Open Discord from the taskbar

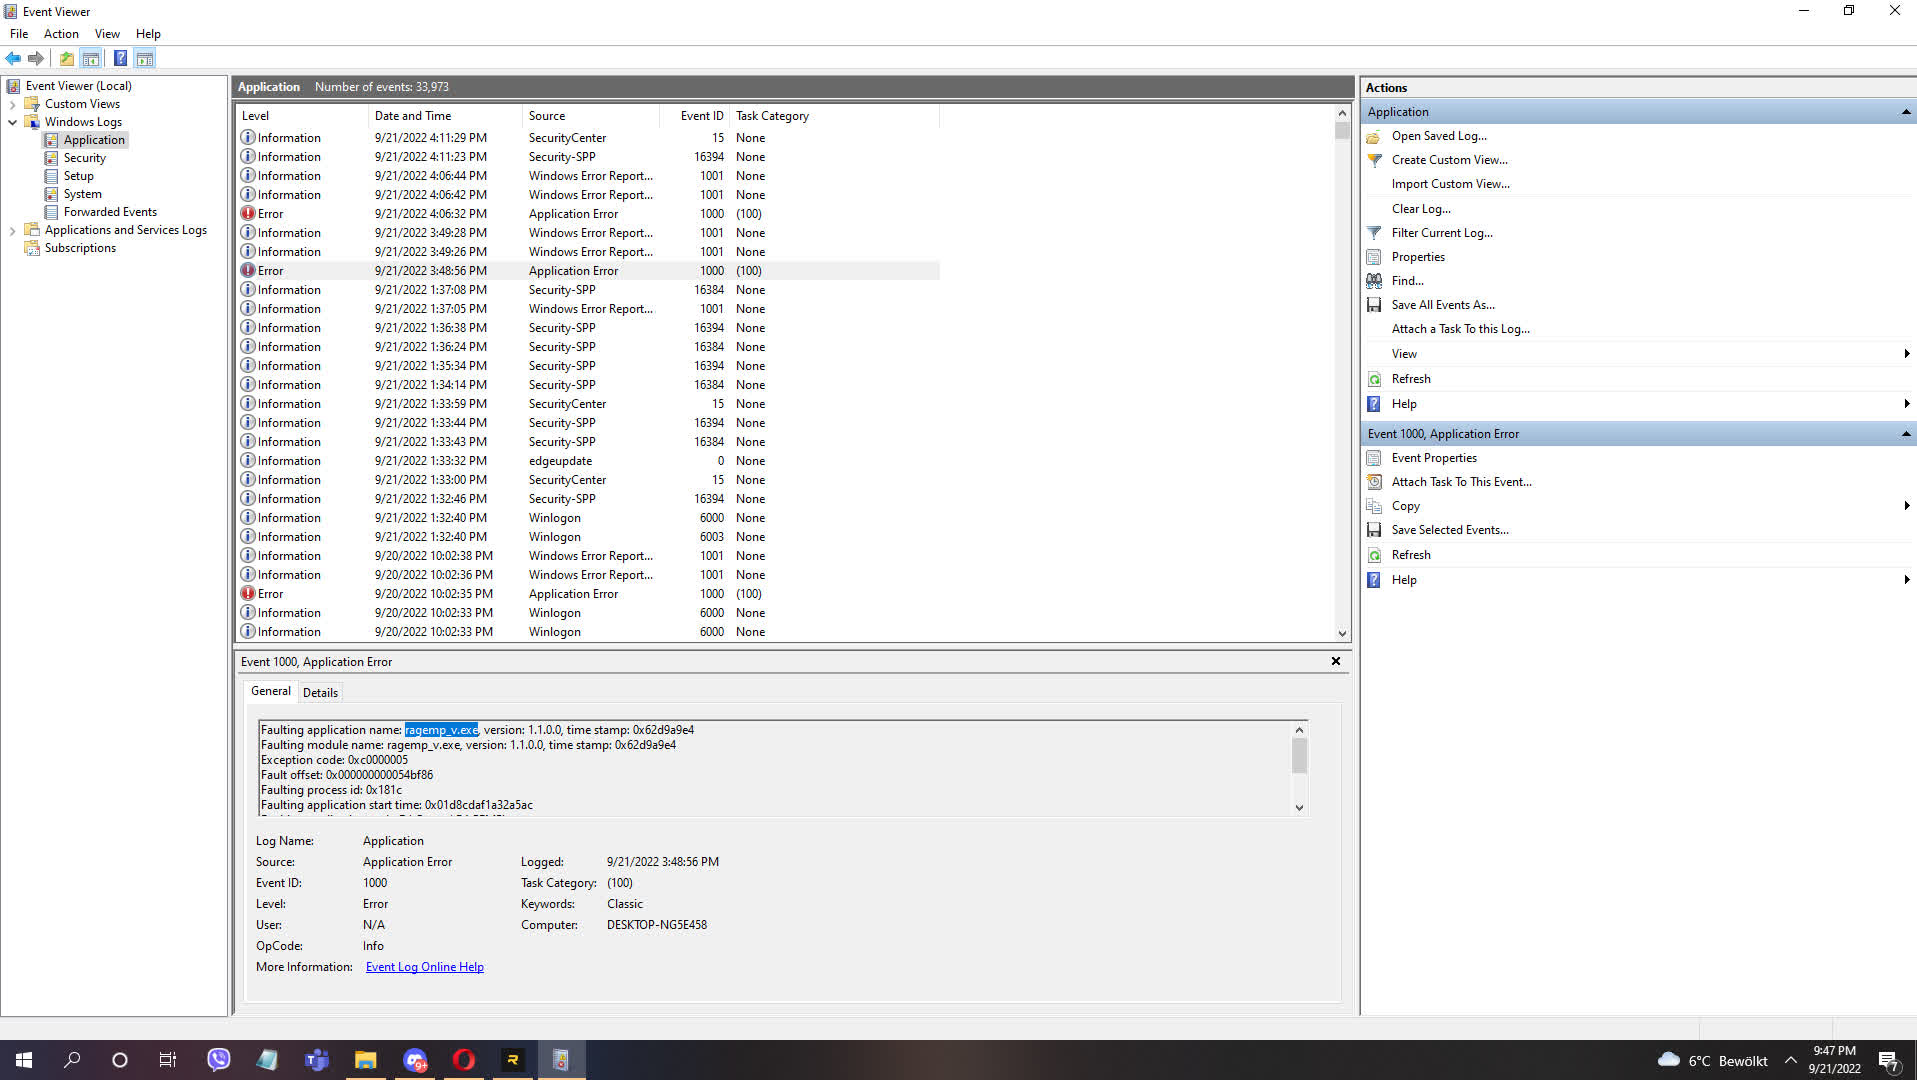pos(415,1059)
